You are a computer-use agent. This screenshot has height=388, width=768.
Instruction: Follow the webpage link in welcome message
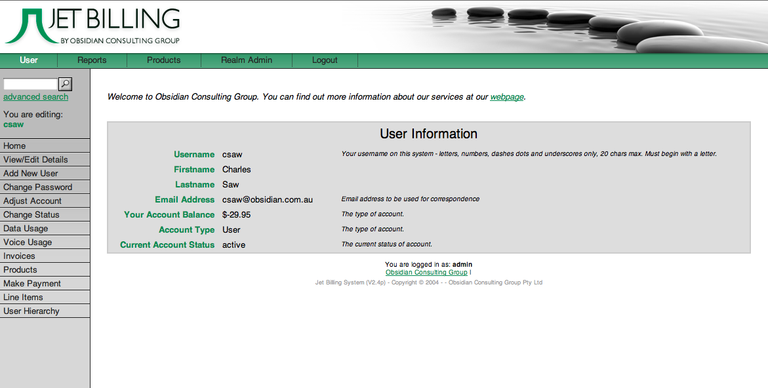[x=507, y=97]
